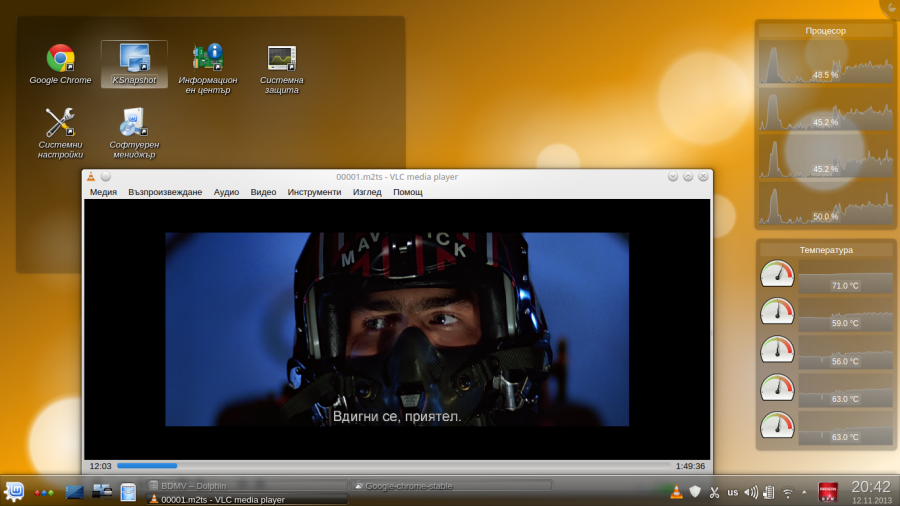
Task: Expand hidden system tray icons arrow
Action: tap(804, 492)
